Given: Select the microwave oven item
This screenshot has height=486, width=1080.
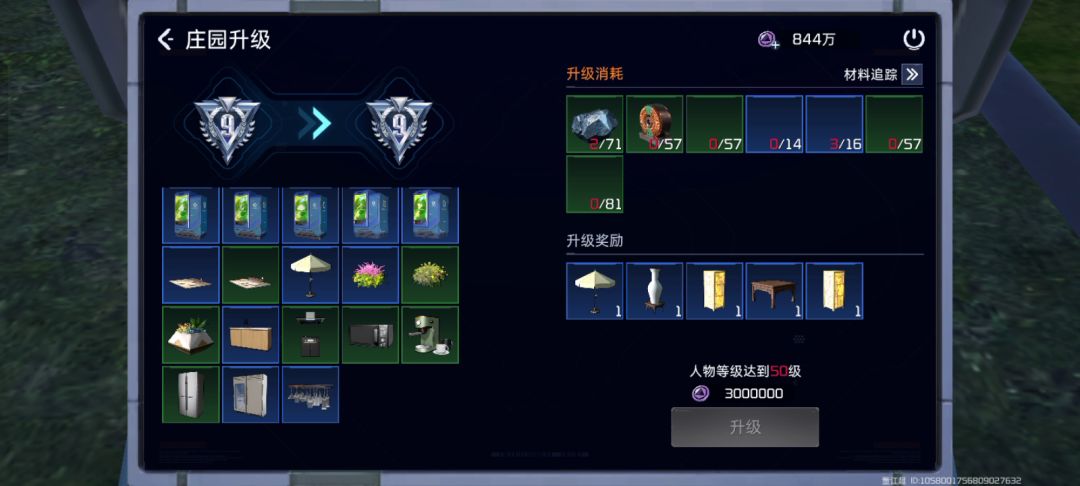Looking at the screenshot, I should point(370,335).
